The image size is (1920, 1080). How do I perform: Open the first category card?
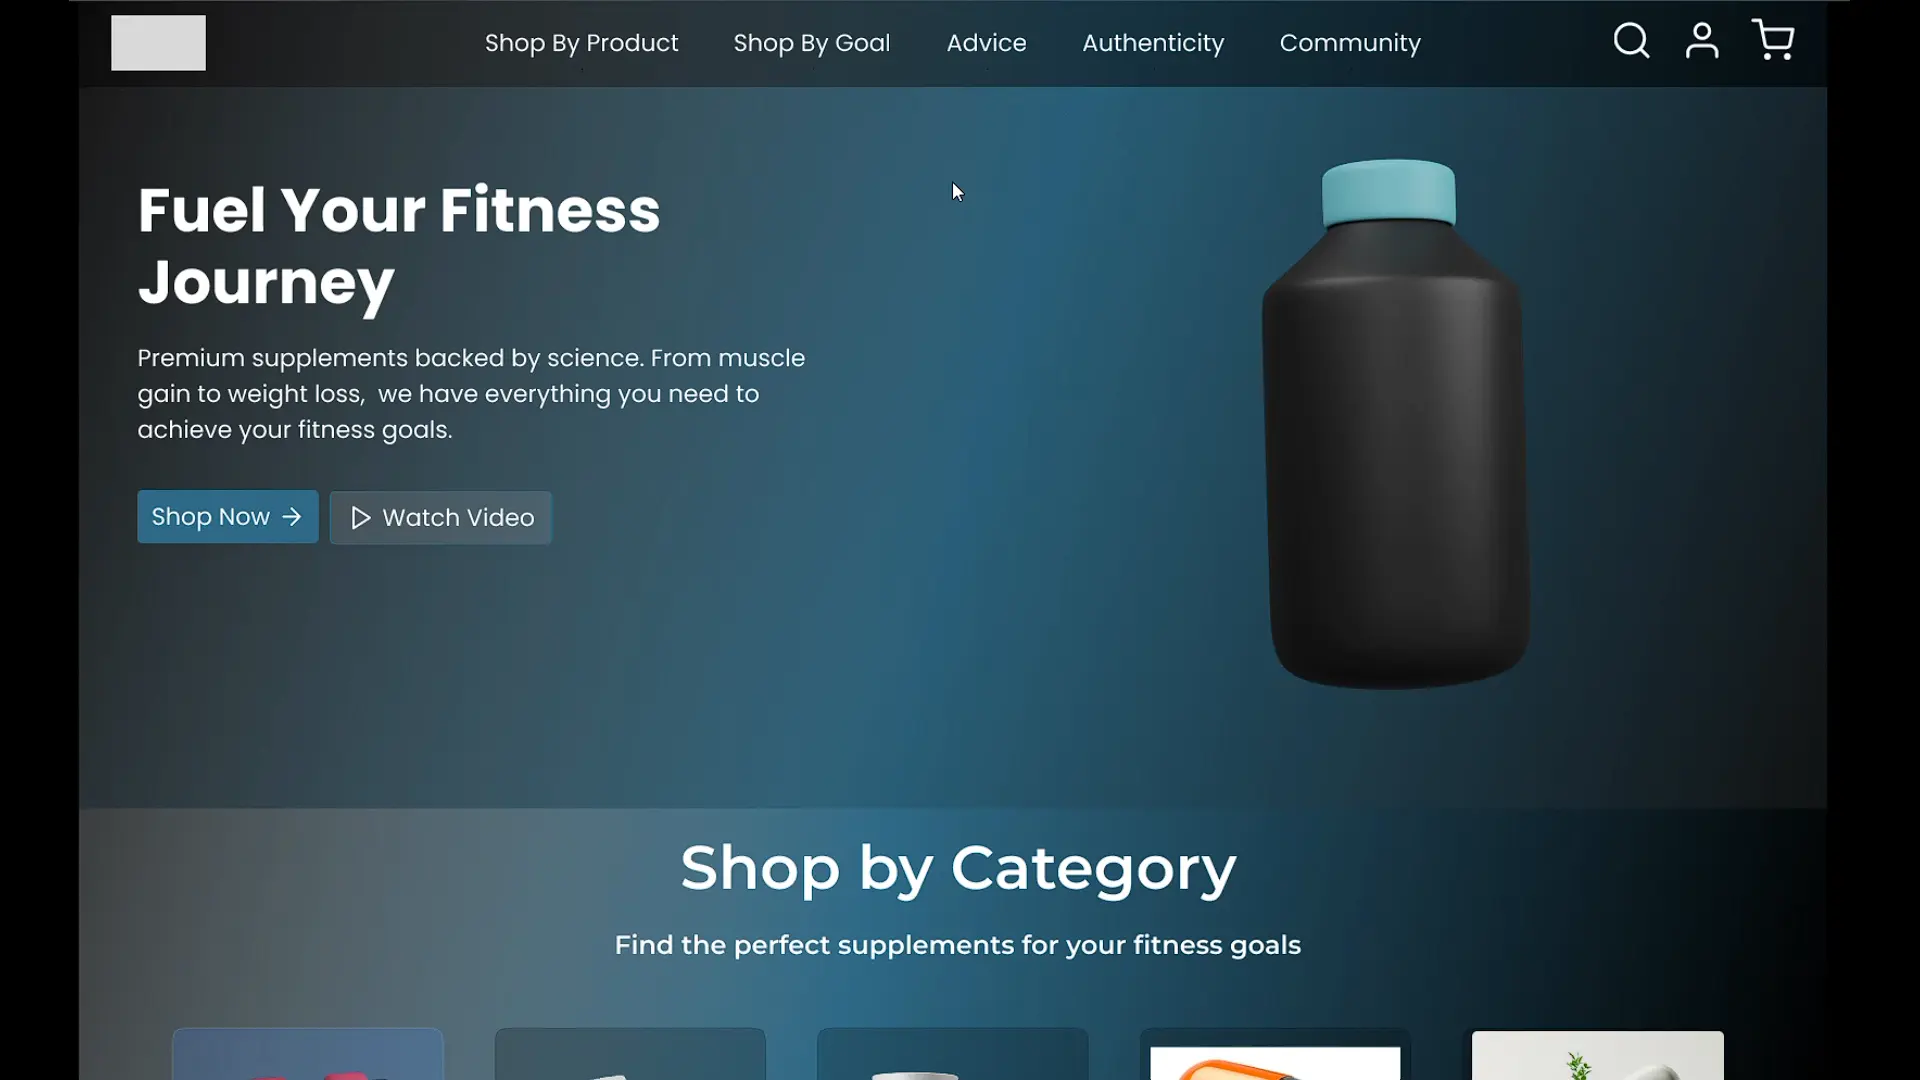pyautogui.click(x=308, y=1054)
